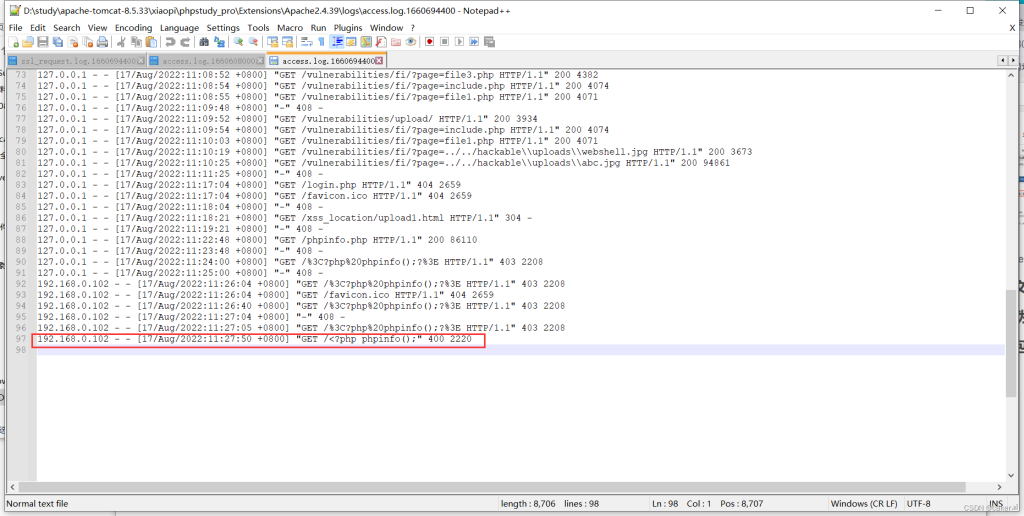Start macro recording with red dot icon

coord(430,42)
